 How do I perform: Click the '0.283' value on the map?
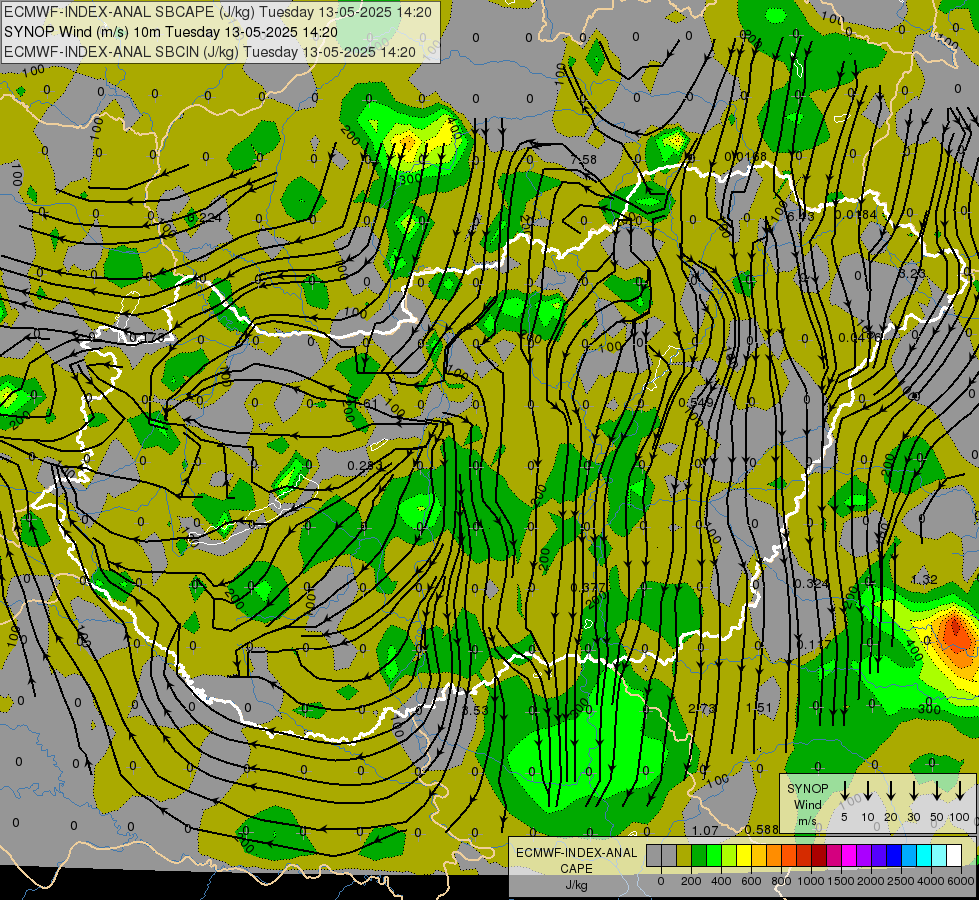tap(365, 466)
